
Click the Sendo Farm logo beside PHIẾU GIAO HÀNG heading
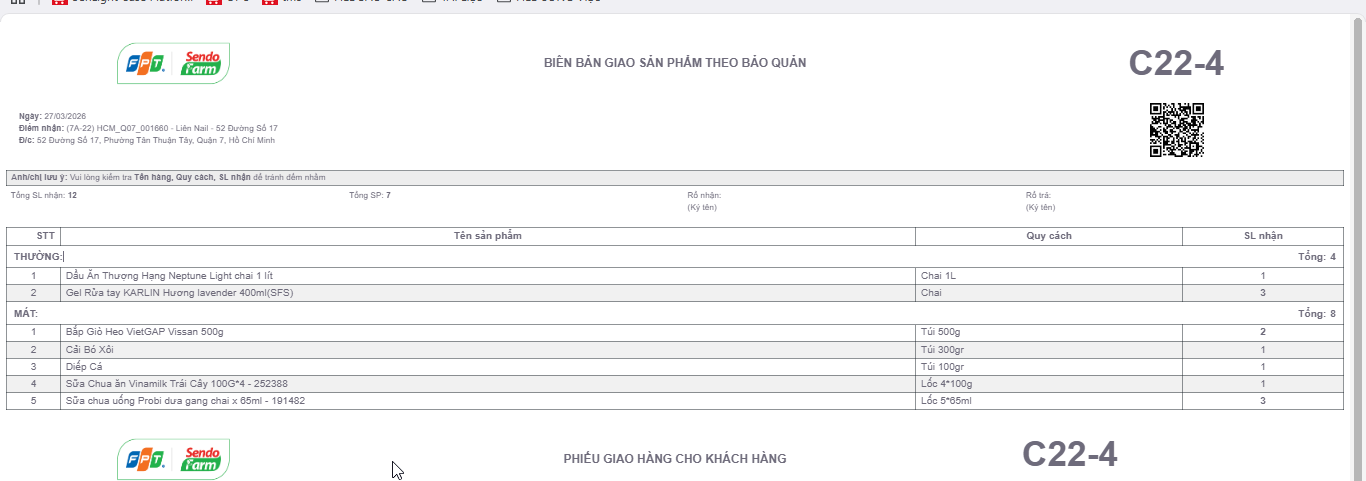(x=173, y=459)
